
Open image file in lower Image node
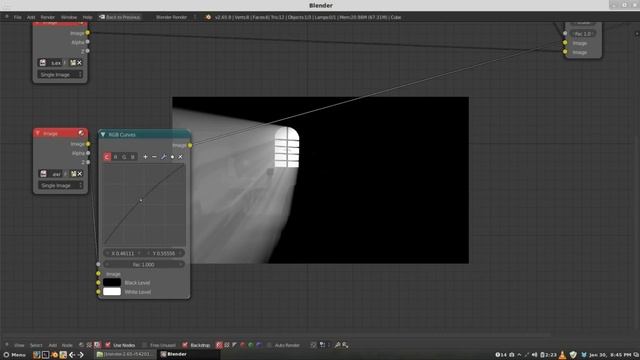[x=73, y=174]
